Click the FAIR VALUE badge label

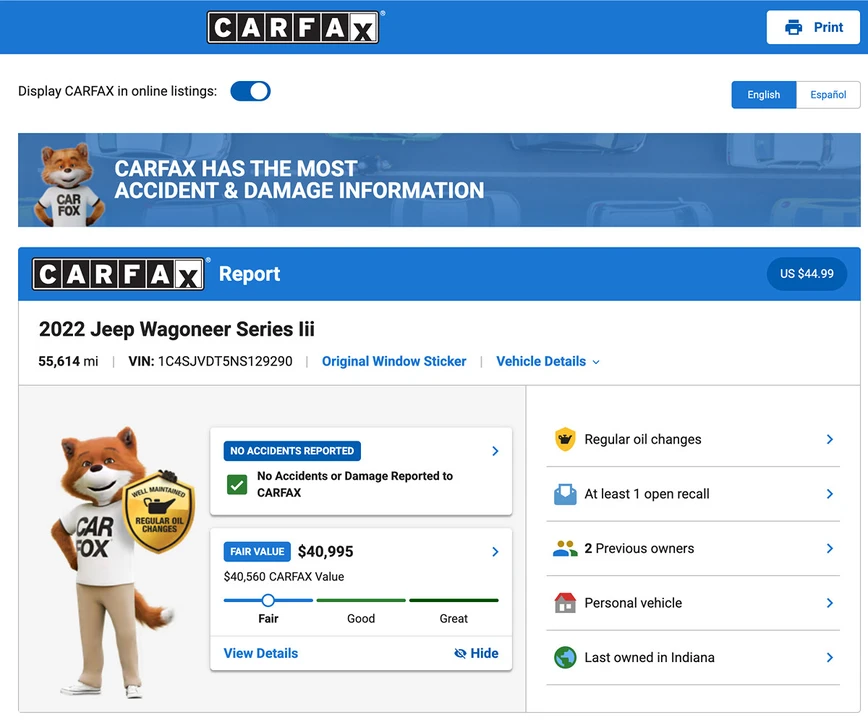pyautogui.click(x=257, y=552)
